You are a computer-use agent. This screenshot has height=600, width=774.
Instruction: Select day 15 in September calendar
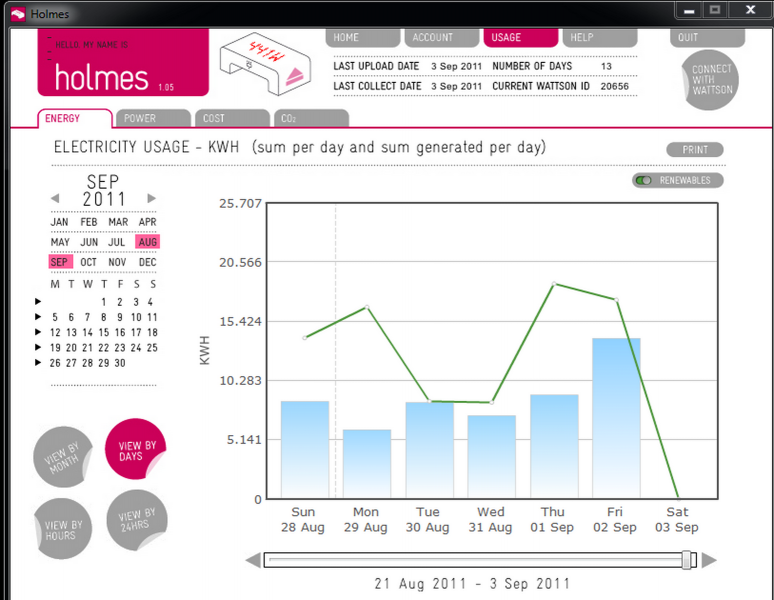(x=103, y=333)
